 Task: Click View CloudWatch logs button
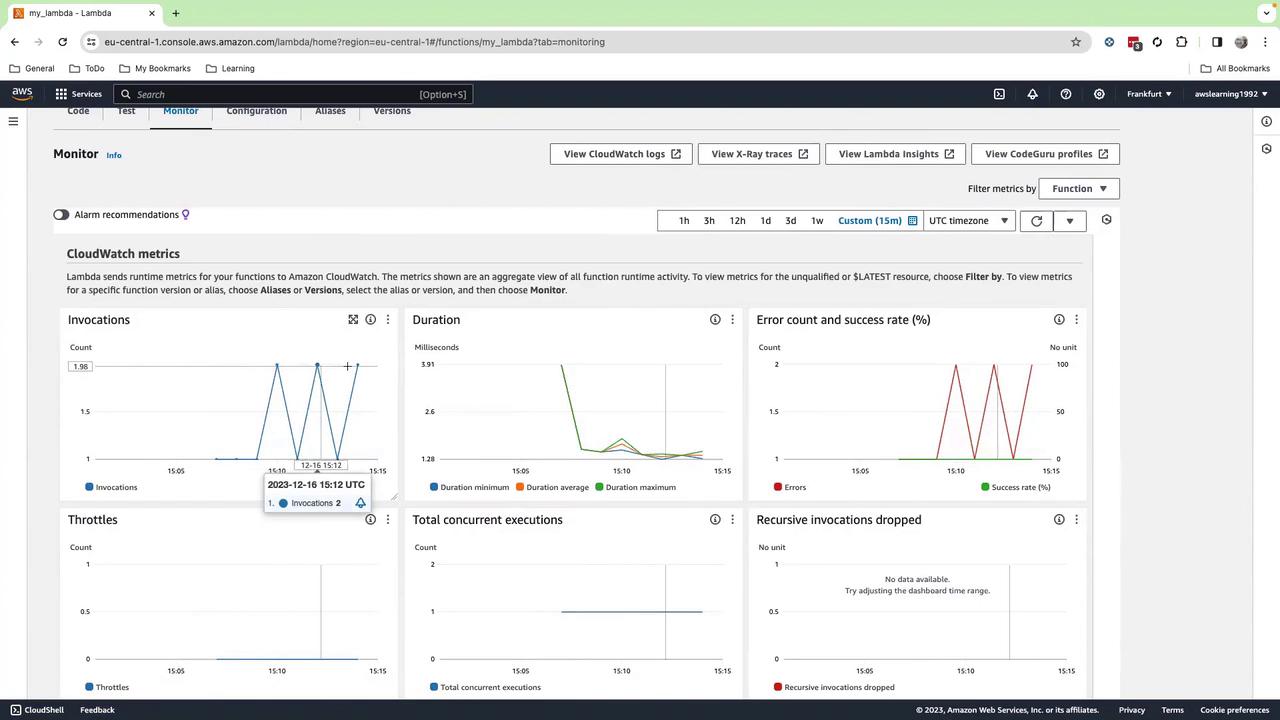[x=621, y=154]
